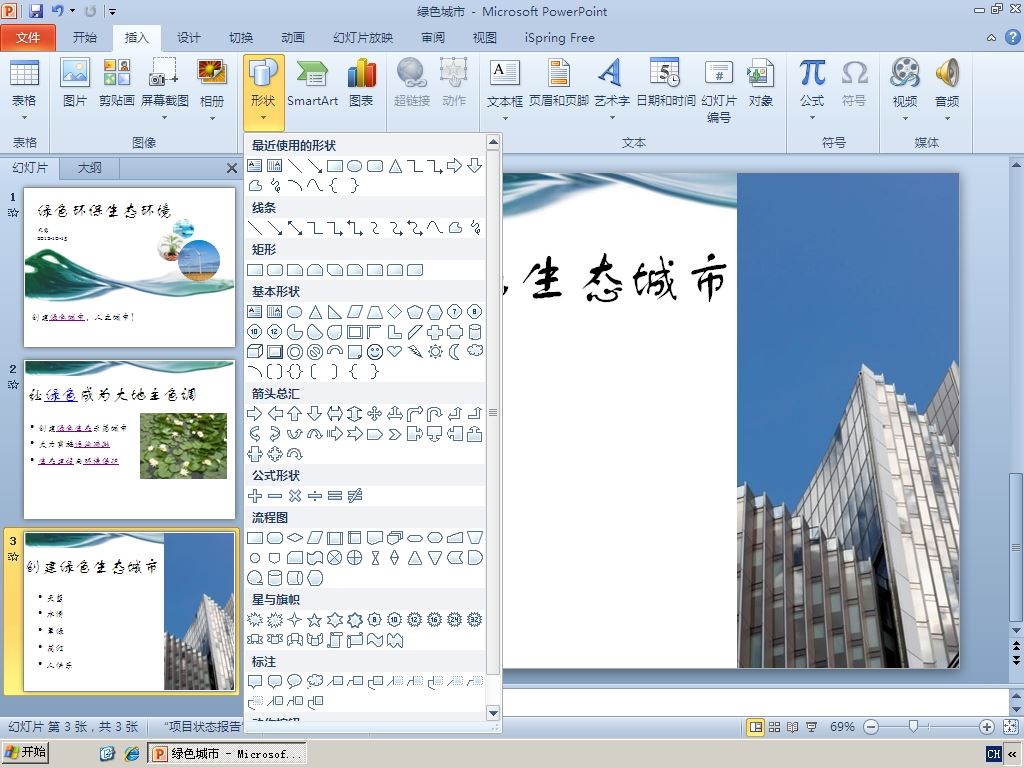The width and height of the screenshot is (1024, 768).
Task: Launch Internet Explorer from quick launch
Action: [x=131, y=754]
